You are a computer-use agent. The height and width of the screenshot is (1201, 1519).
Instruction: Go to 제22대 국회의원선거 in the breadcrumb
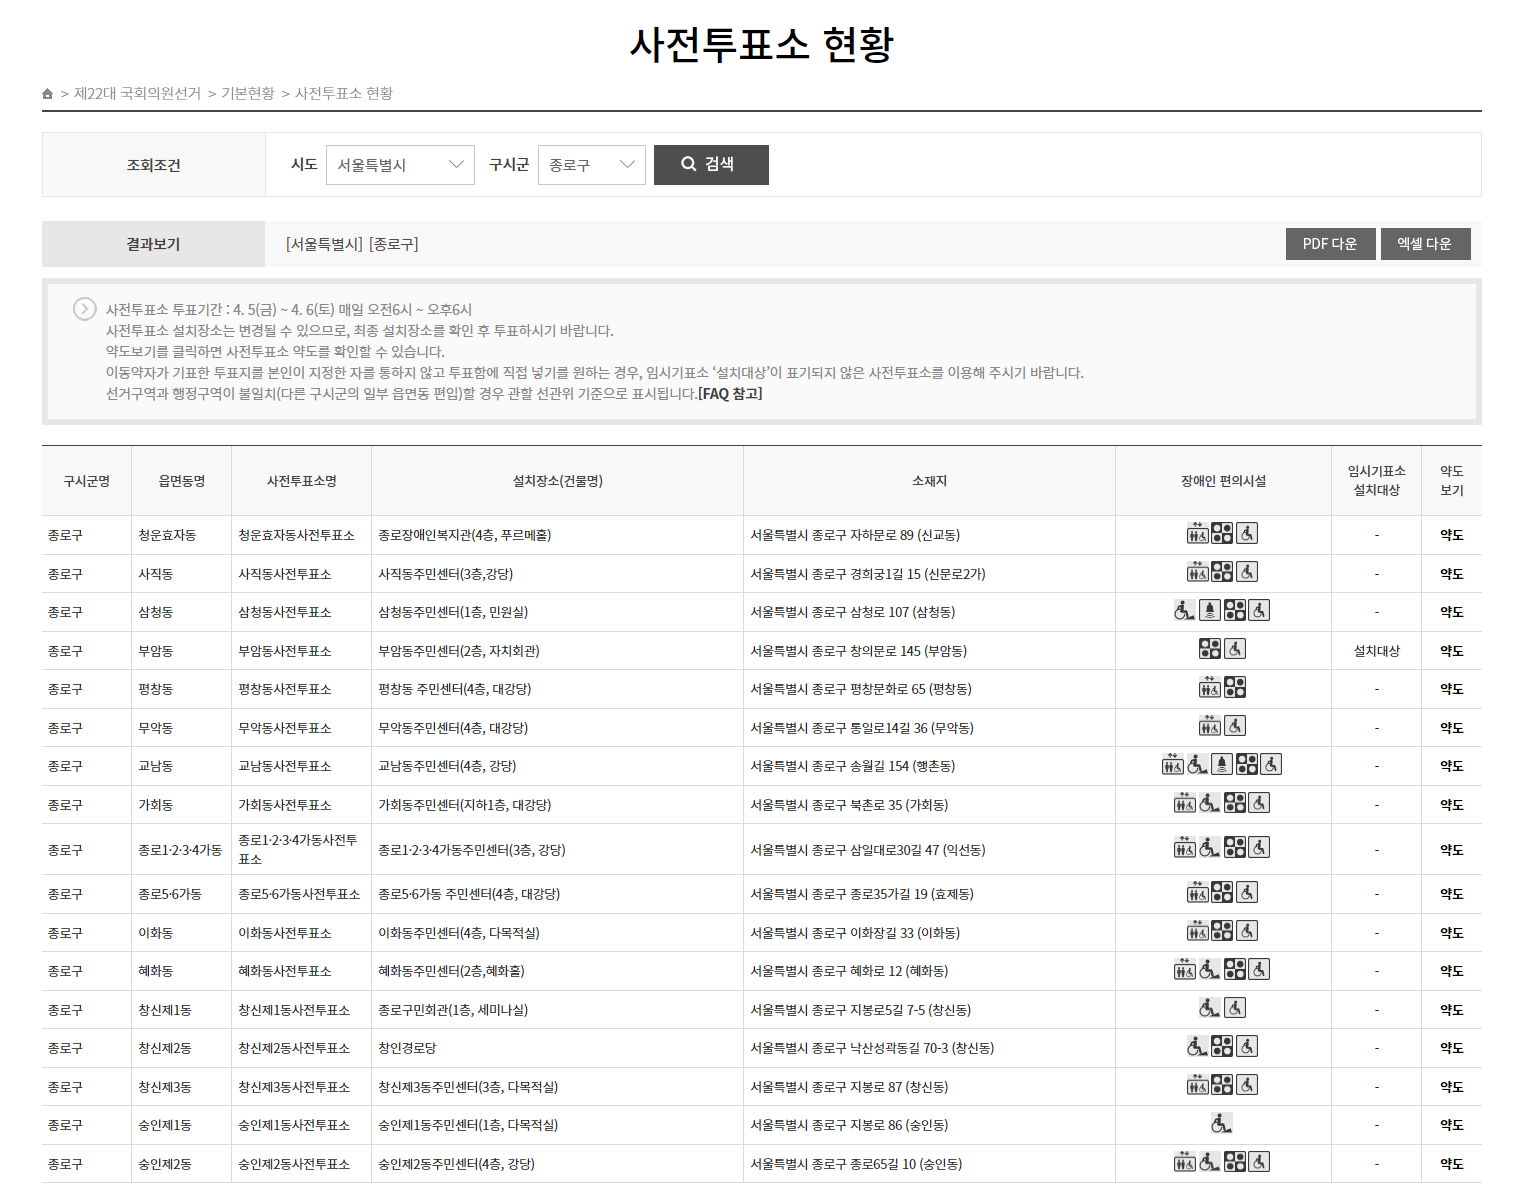tap(137, 93)
